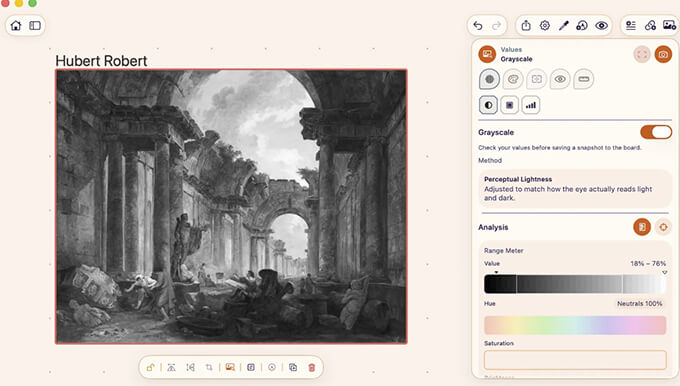This screenshot has width=680, height=386.
Task: Turn off the Grayscale switch
Action: [x=656, y=132]
